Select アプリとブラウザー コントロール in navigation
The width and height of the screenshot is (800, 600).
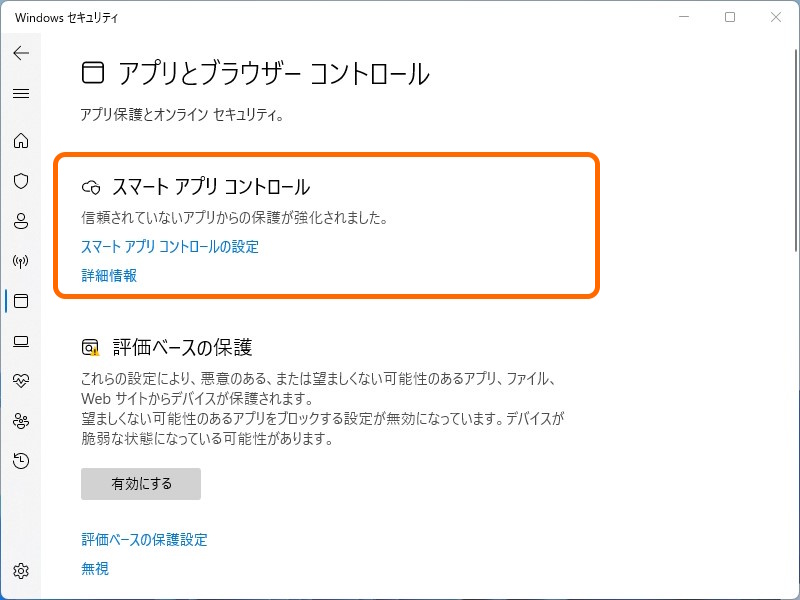[21, 301]
